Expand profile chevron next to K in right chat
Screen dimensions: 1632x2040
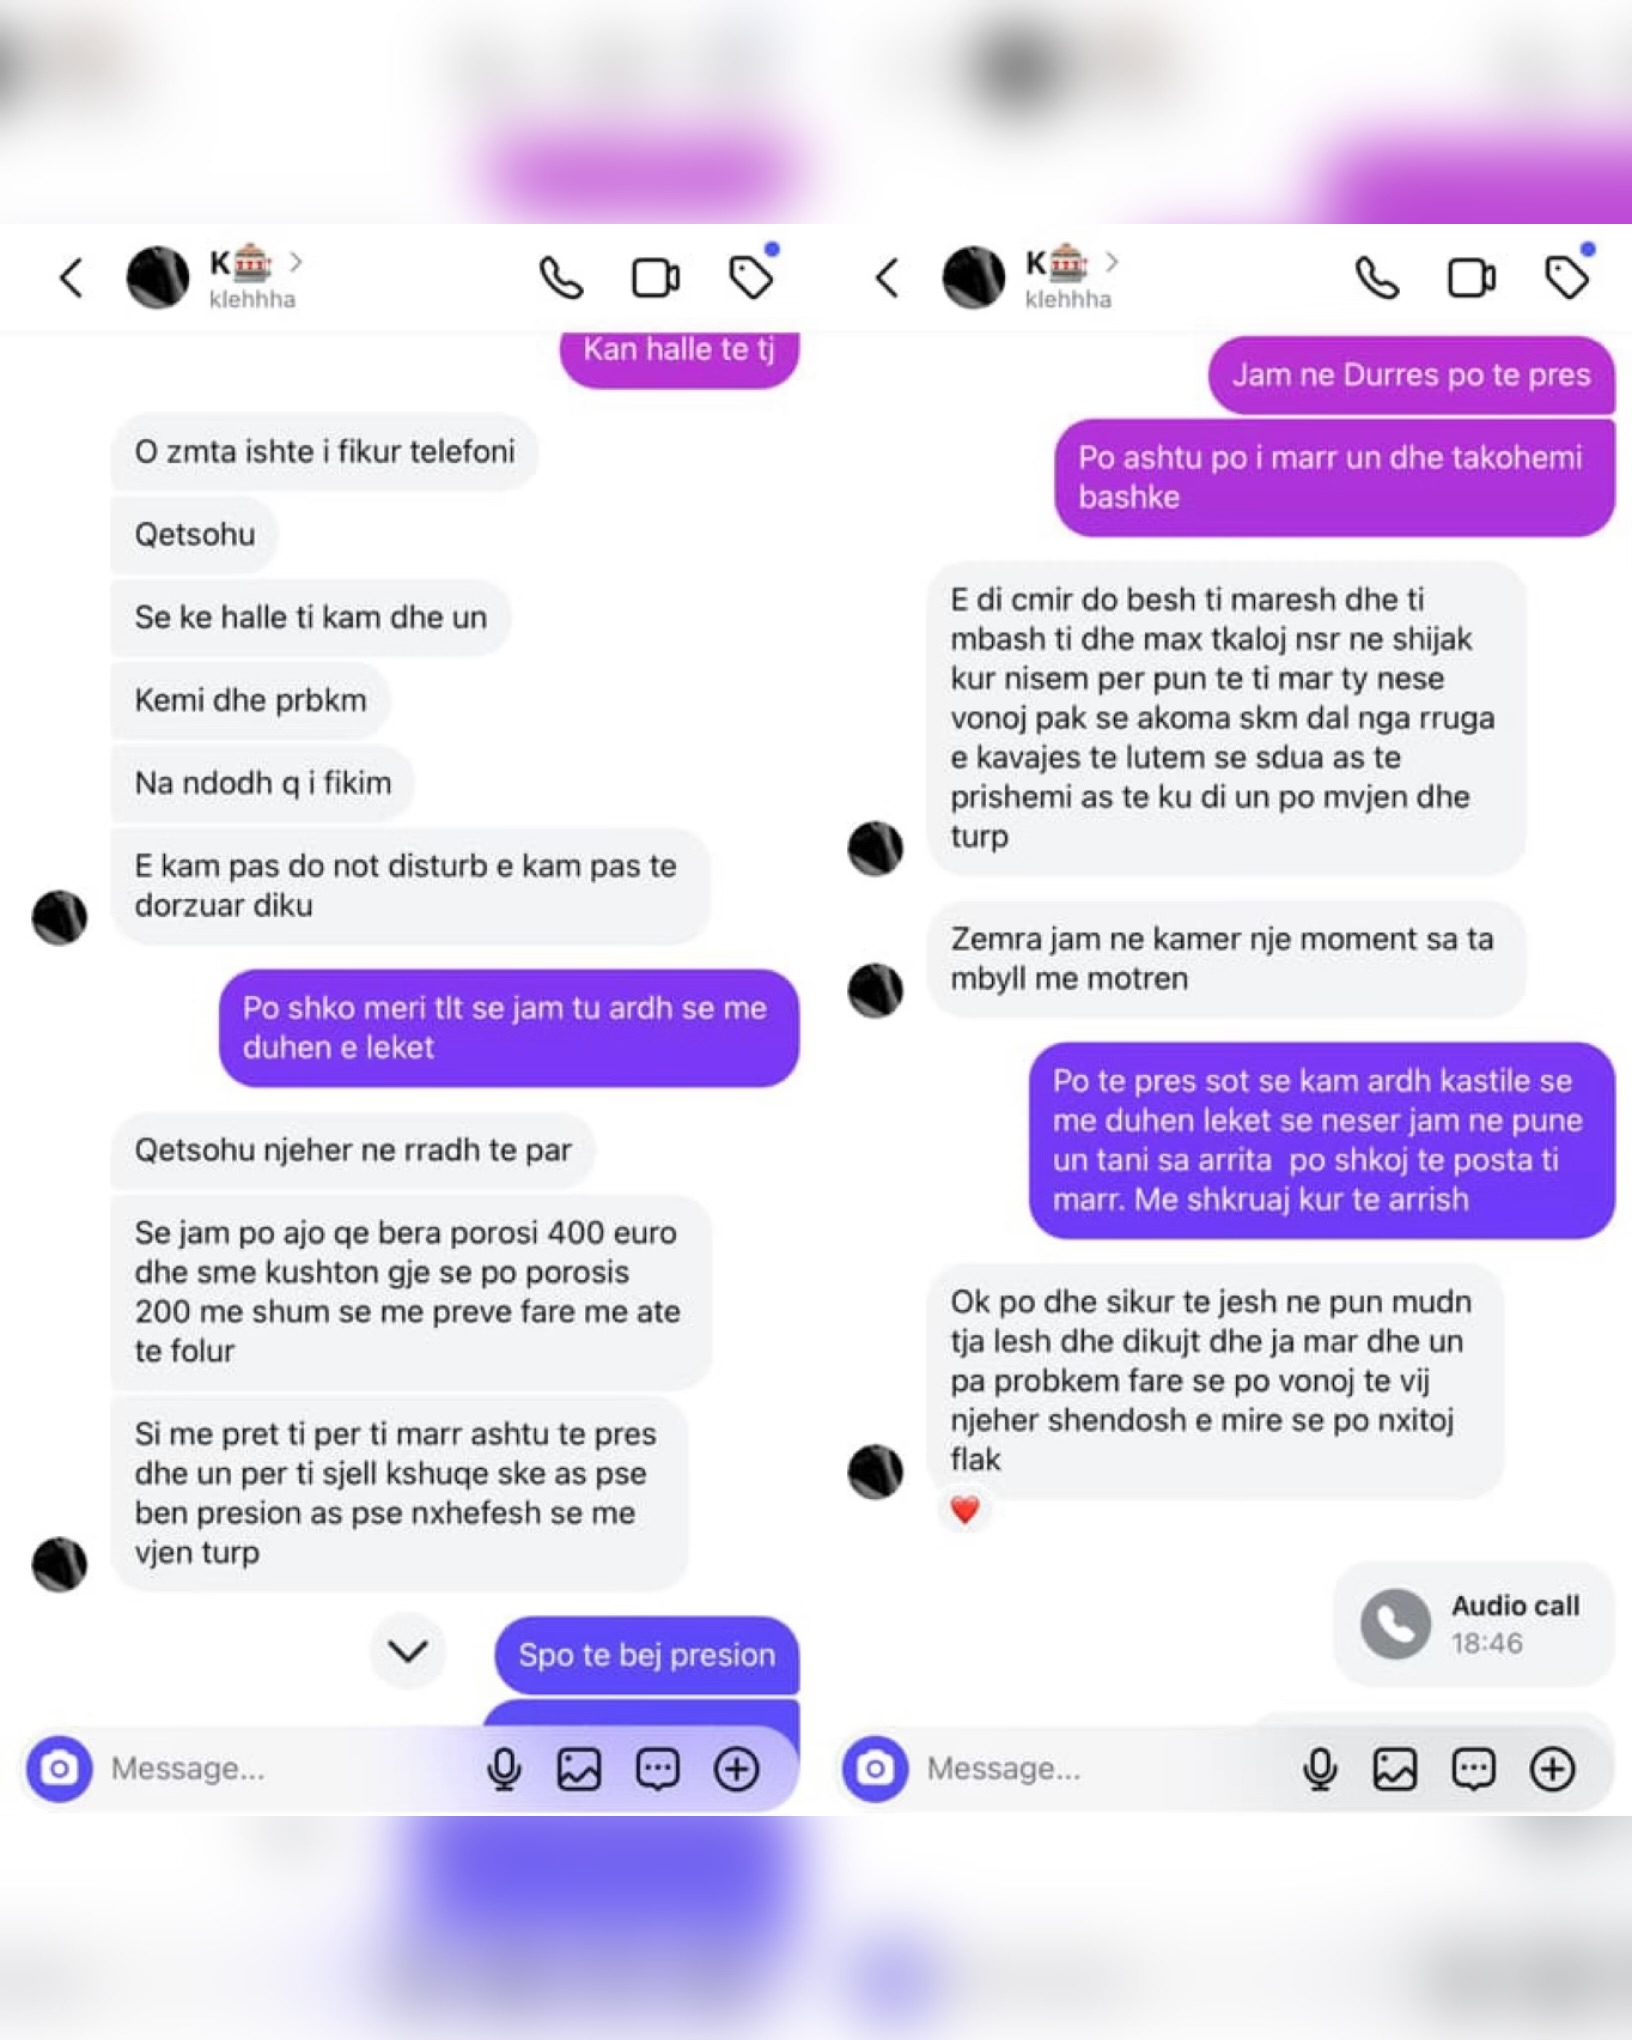[1112, 262]
